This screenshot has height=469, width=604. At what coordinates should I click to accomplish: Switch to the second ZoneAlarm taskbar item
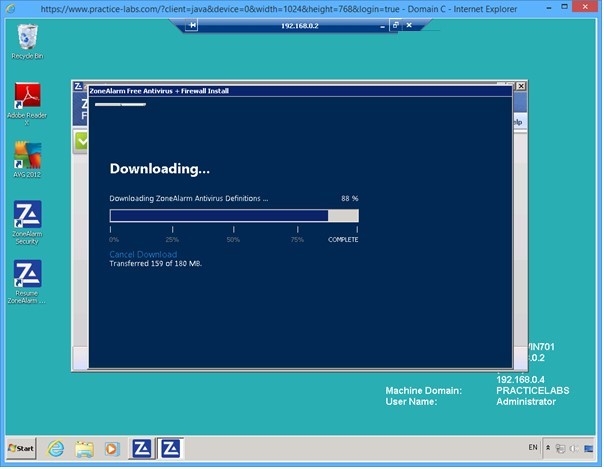171,449
